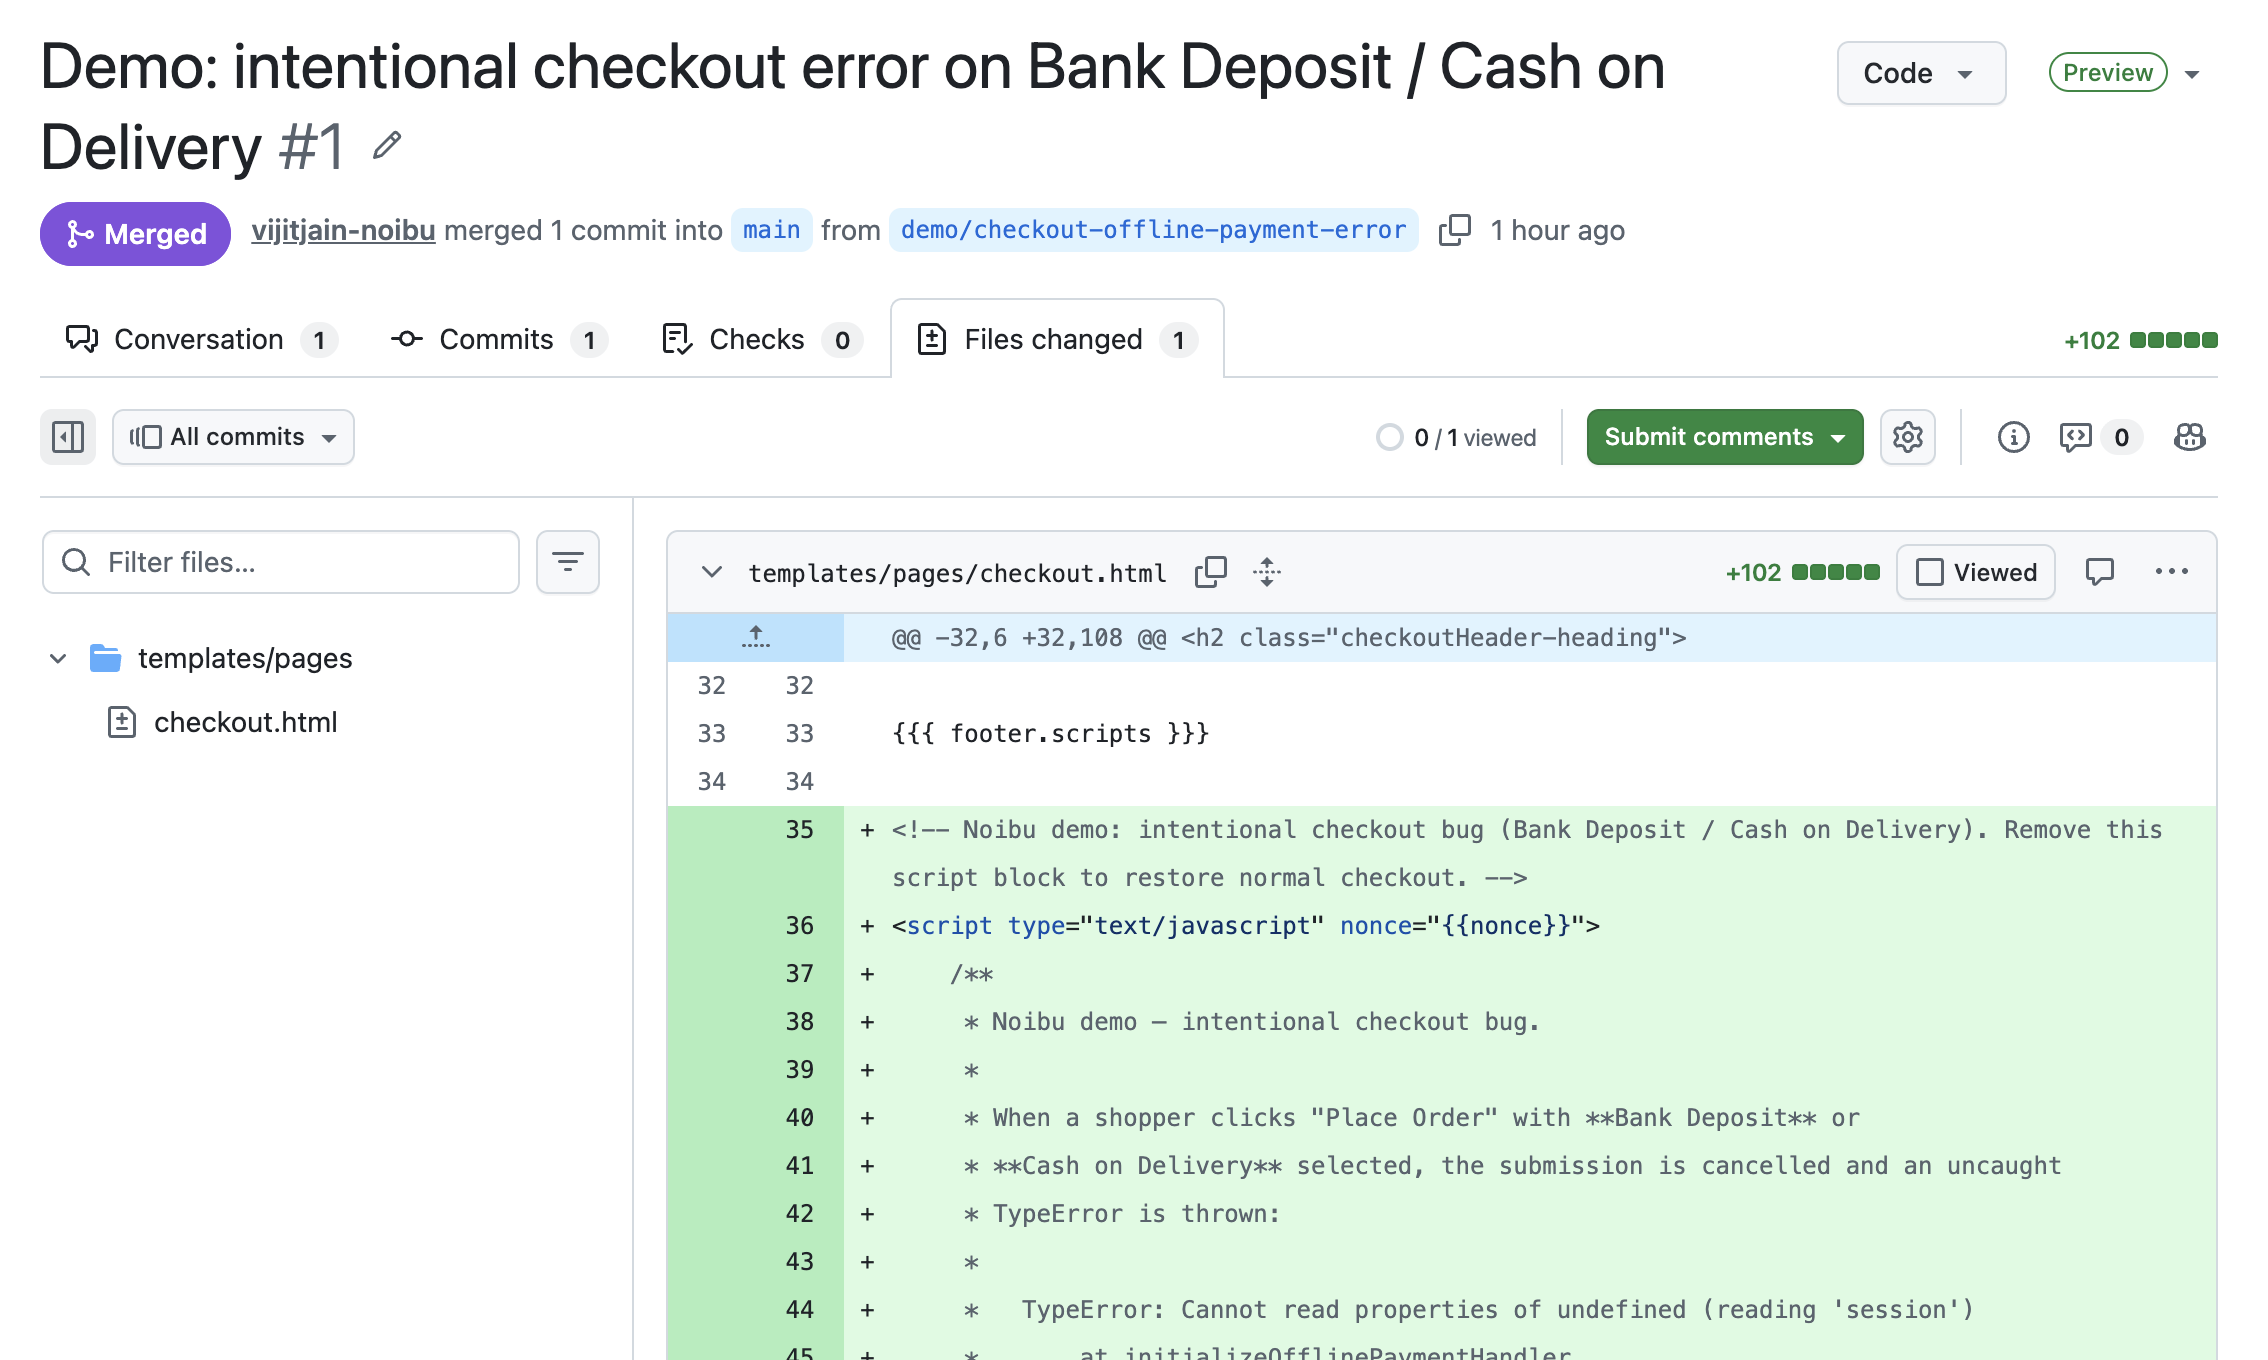The image size is (2268, 1360).
Task: Open the Preview feature dropdown arrow
Action: pos(2192,74)
